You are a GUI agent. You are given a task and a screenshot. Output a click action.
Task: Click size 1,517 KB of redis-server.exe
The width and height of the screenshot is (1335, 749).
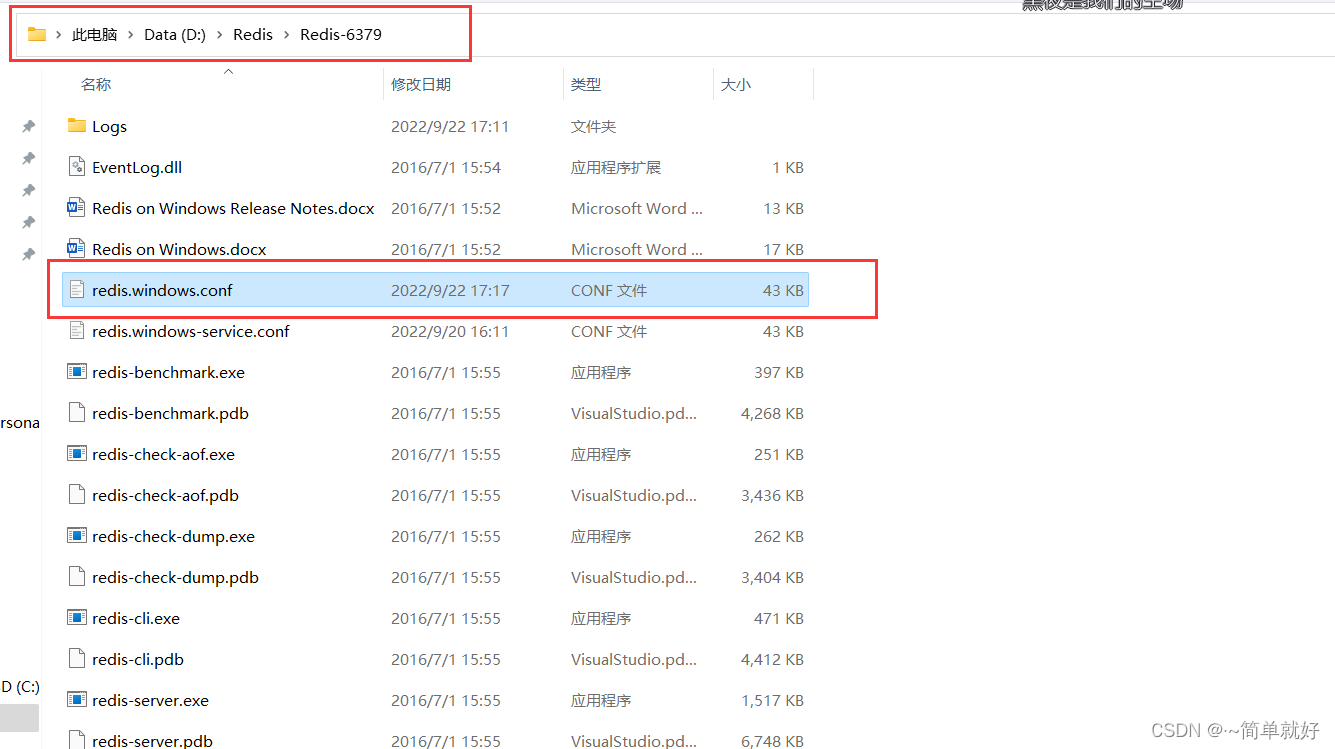pyautogui.click(x=773, y=700)
